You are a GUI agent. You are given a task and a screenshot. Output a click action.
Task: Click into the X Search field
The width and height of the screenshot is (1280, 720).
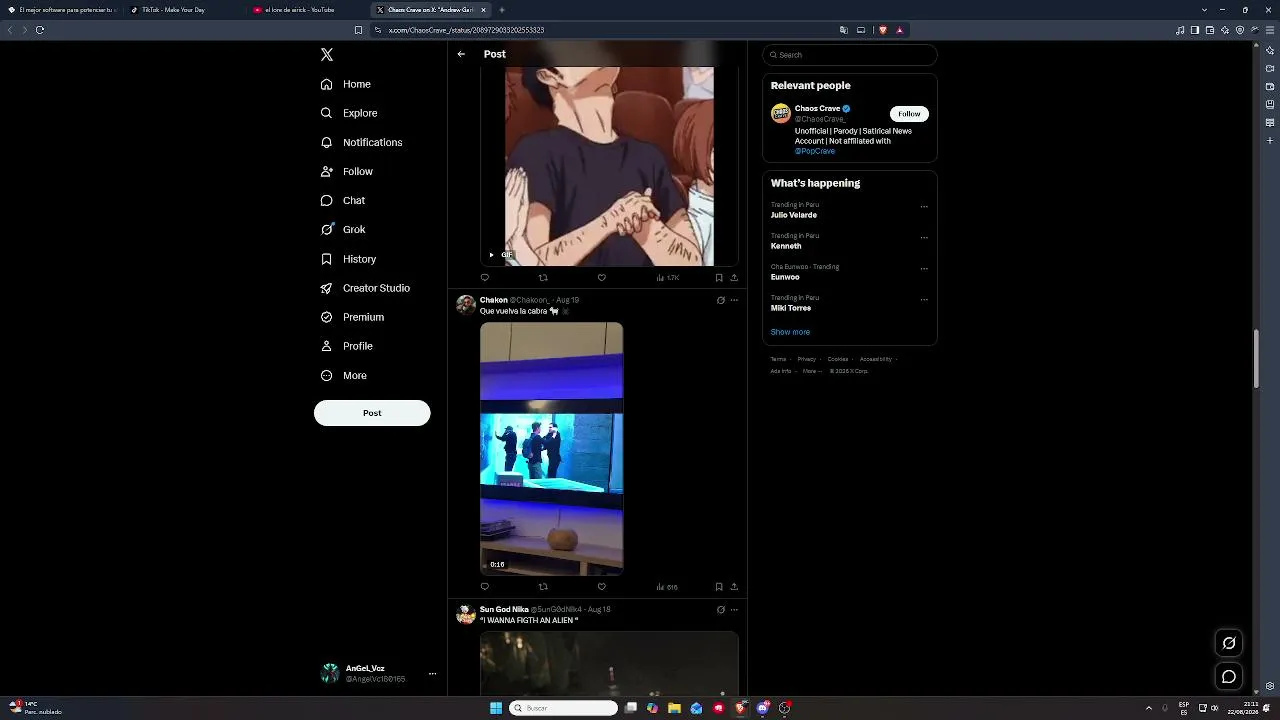coord(850,55)
